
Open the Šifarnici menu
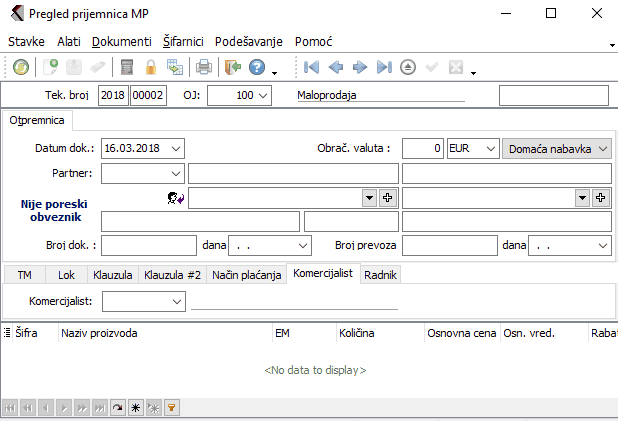point(183,42)
